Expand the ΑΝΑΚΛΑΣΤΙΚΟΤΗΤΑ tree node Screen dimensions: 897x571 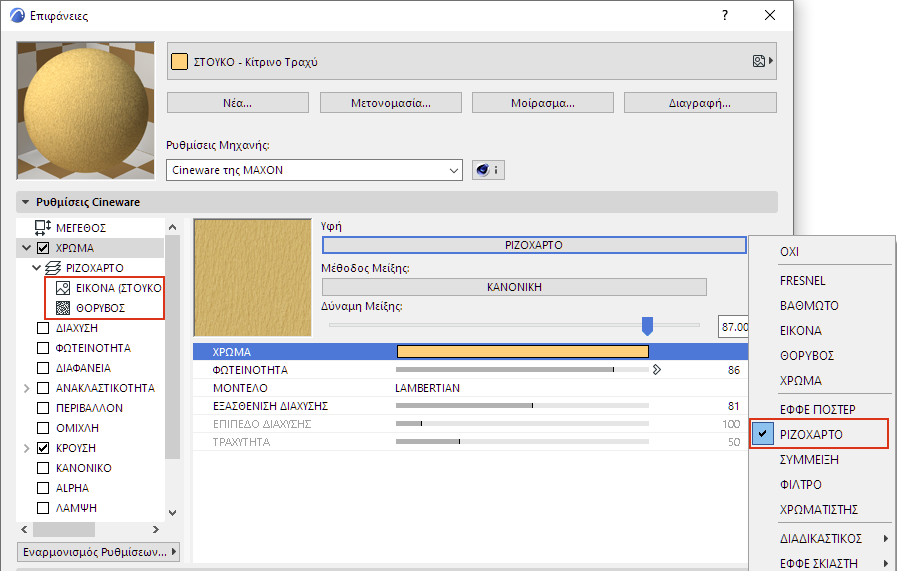click(x=25, y=388)
